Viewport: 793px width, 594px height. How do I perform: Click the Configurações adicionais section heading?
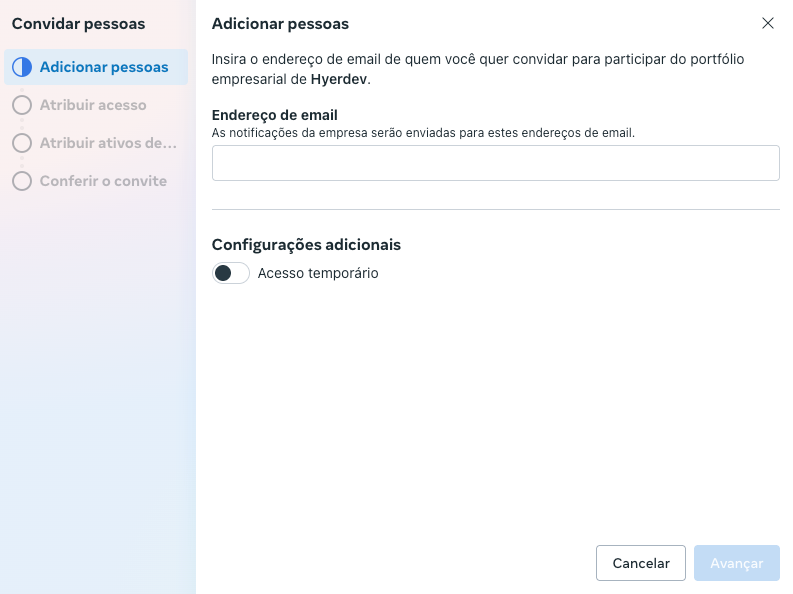(306, 244)
